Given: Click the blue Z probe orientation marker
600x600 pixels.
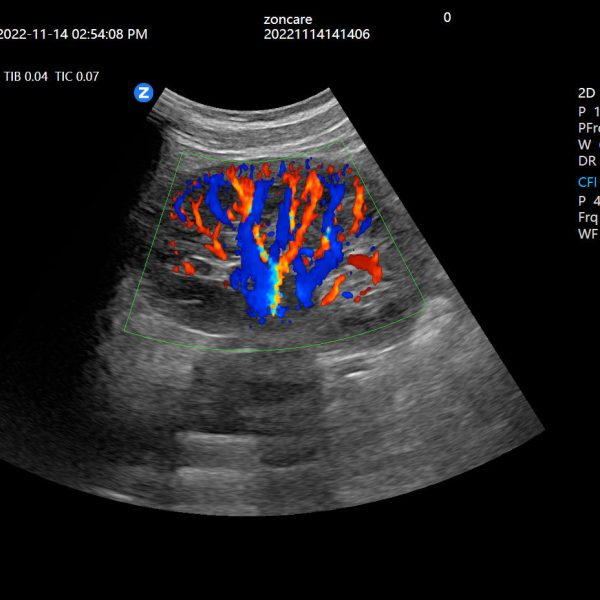Looking at the screenshot, I should 144,93.
